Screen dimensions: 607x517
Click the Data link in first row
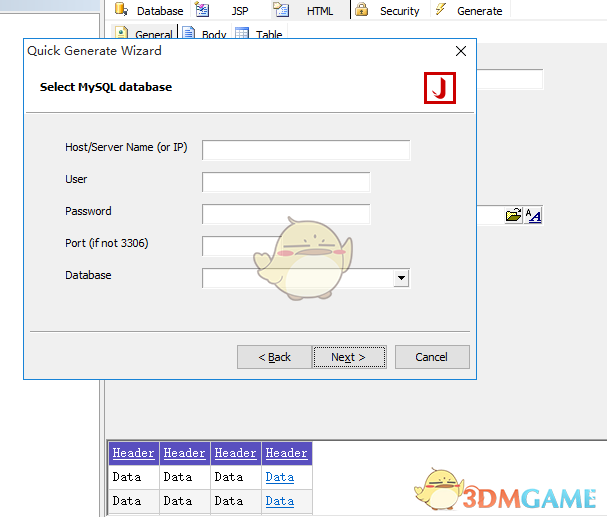279,477
